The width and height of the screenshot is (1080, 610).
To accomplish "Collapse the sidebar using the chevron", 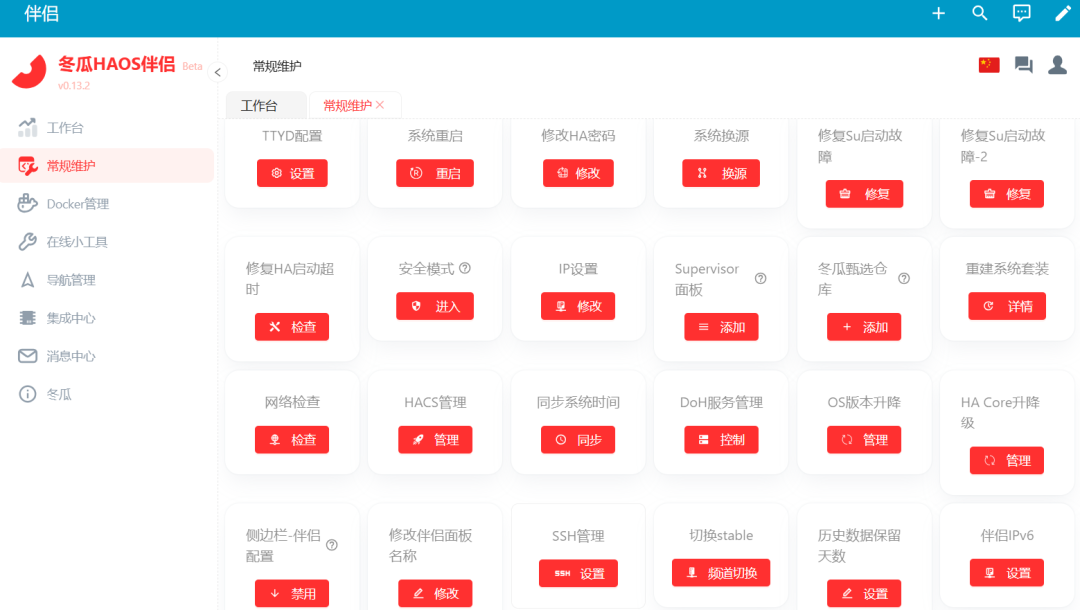I will point(216,71).
